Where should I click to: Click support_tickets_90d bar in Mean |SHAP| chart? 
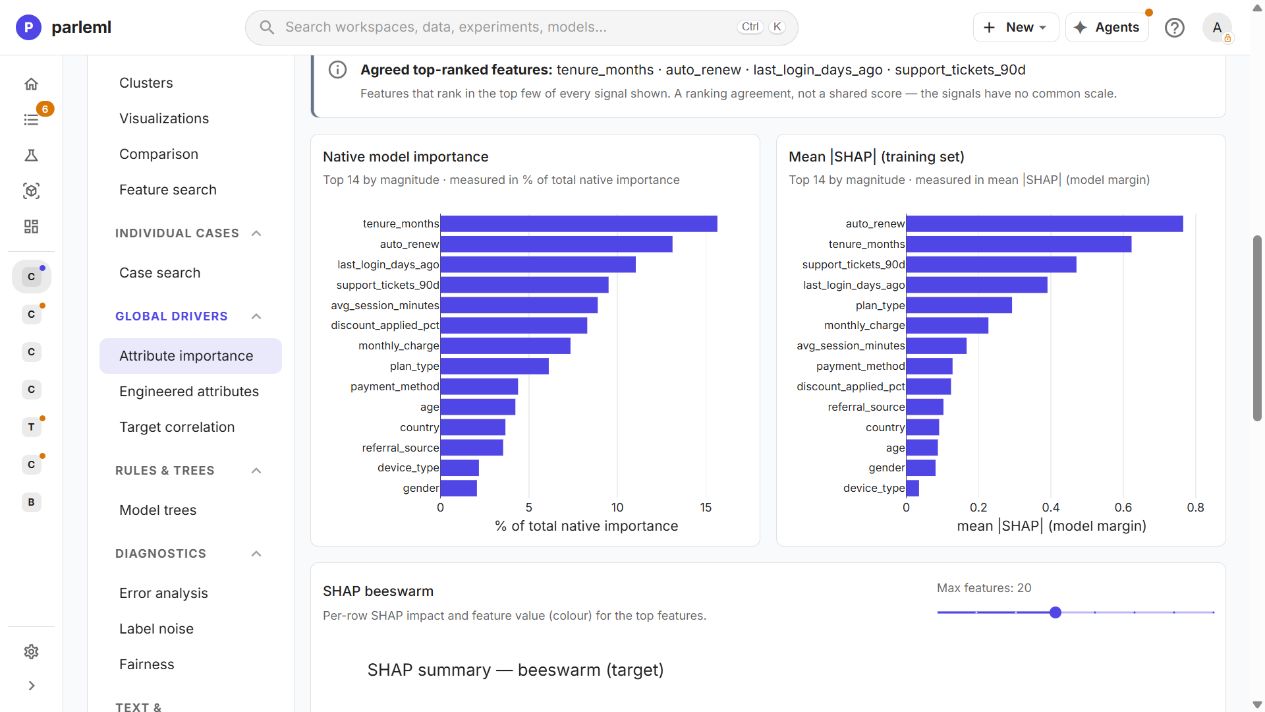992,264
